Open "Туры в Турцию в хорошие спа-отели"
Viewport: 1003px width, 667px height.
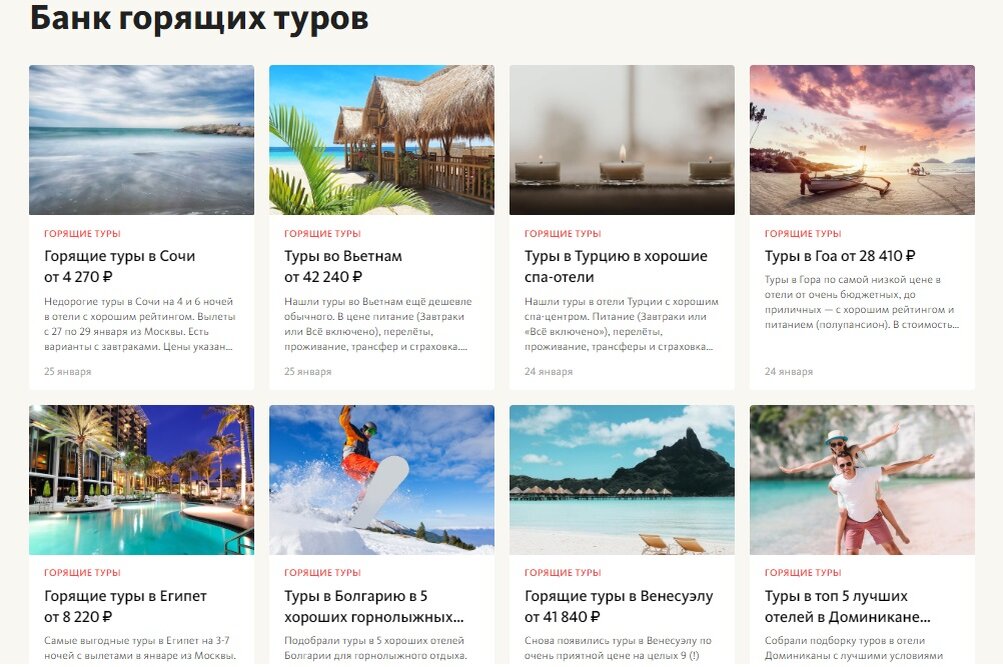coord(616,265)
